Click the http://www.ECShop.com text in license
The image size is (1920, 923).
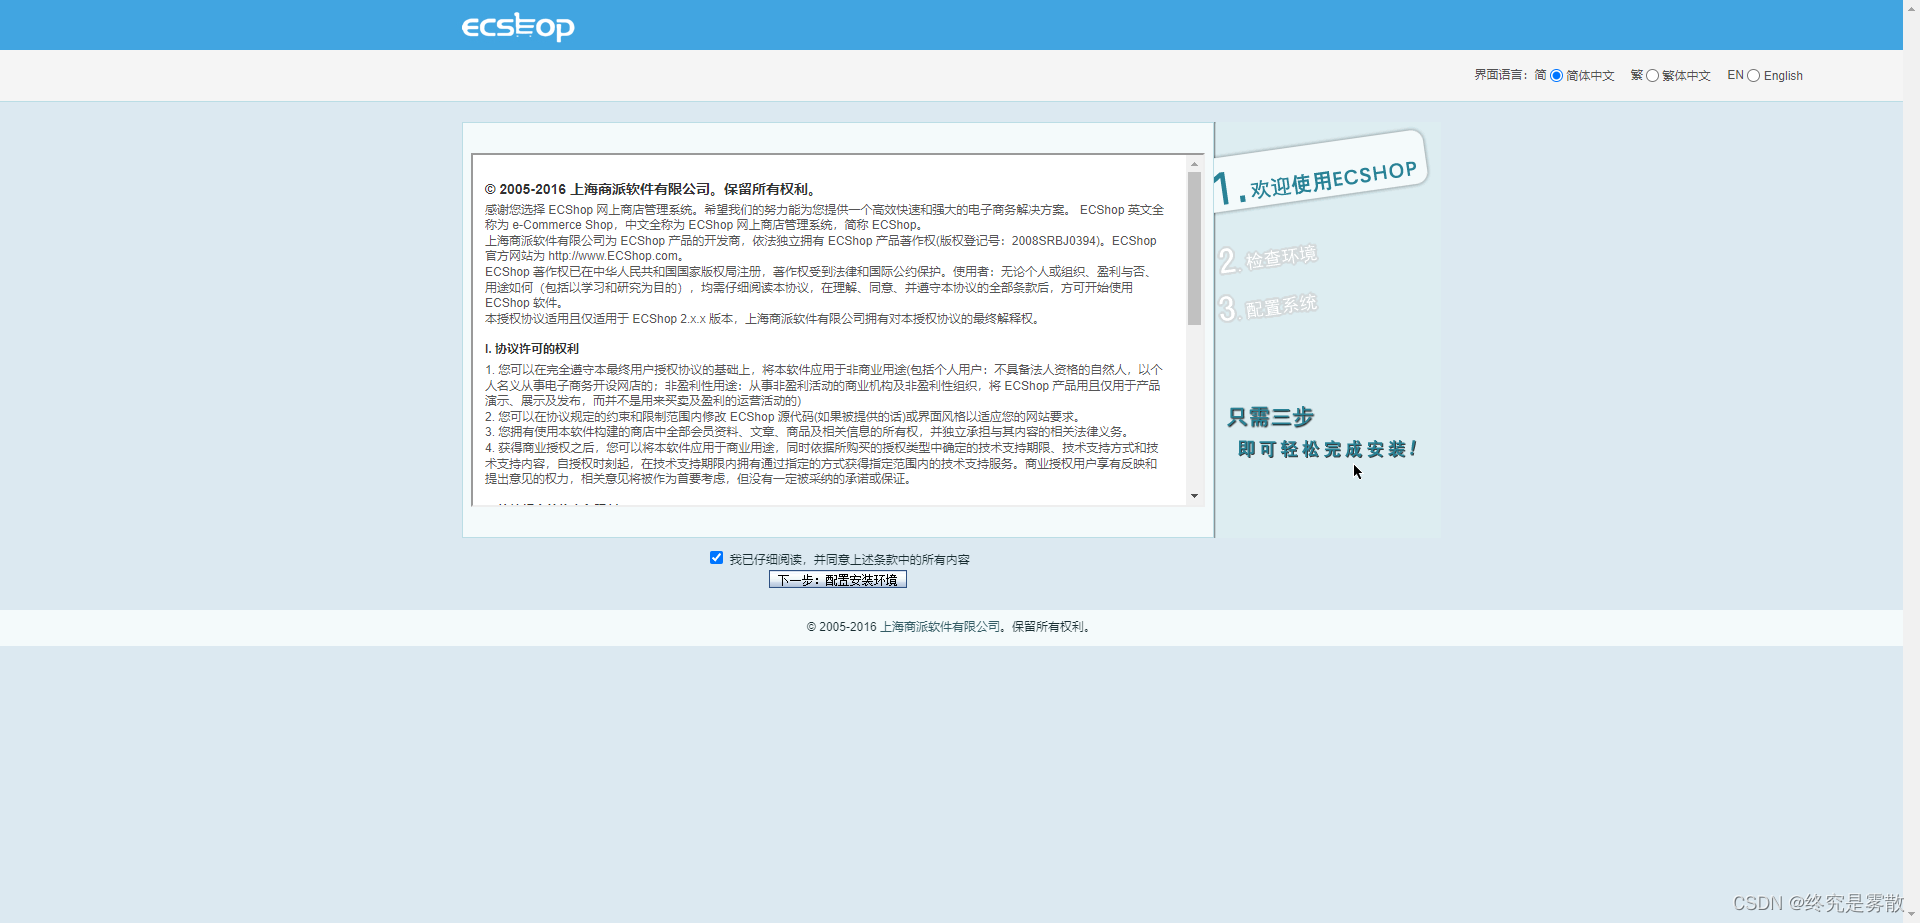coord(613,256)
